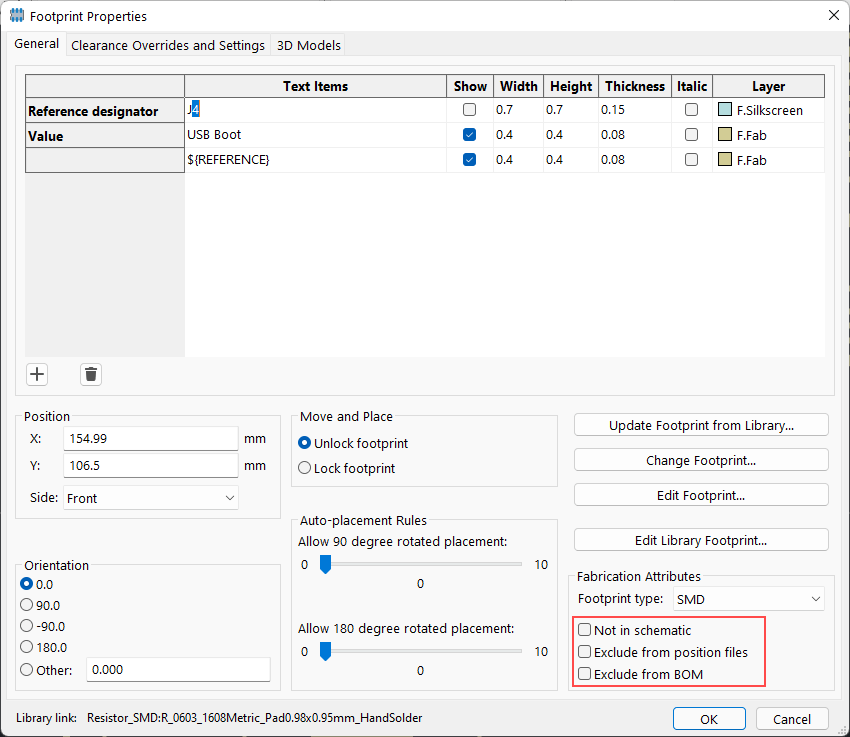Click Width 0.7 in Reference designator row

518,109
